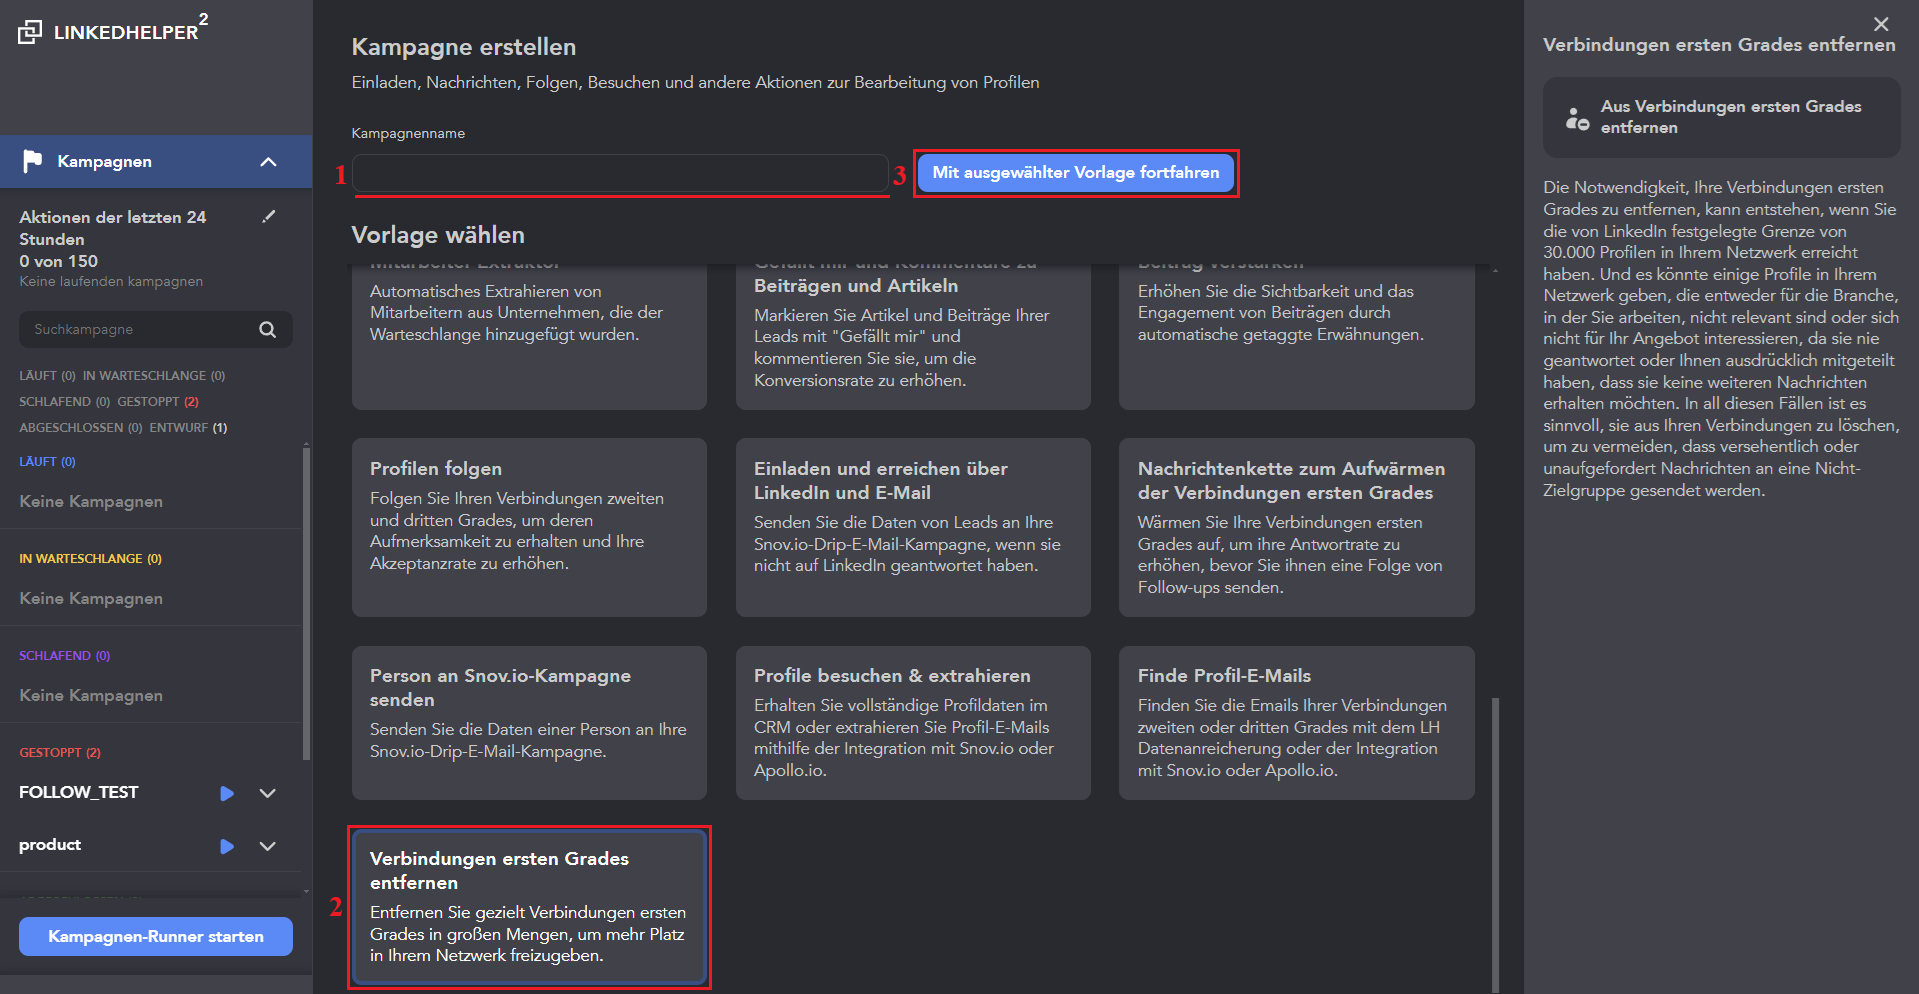Start the FOLLOW_TEST campaign with play icon
Viewport: 1919px width, 994px height.
pyautogui.click(x=227, y=793)
